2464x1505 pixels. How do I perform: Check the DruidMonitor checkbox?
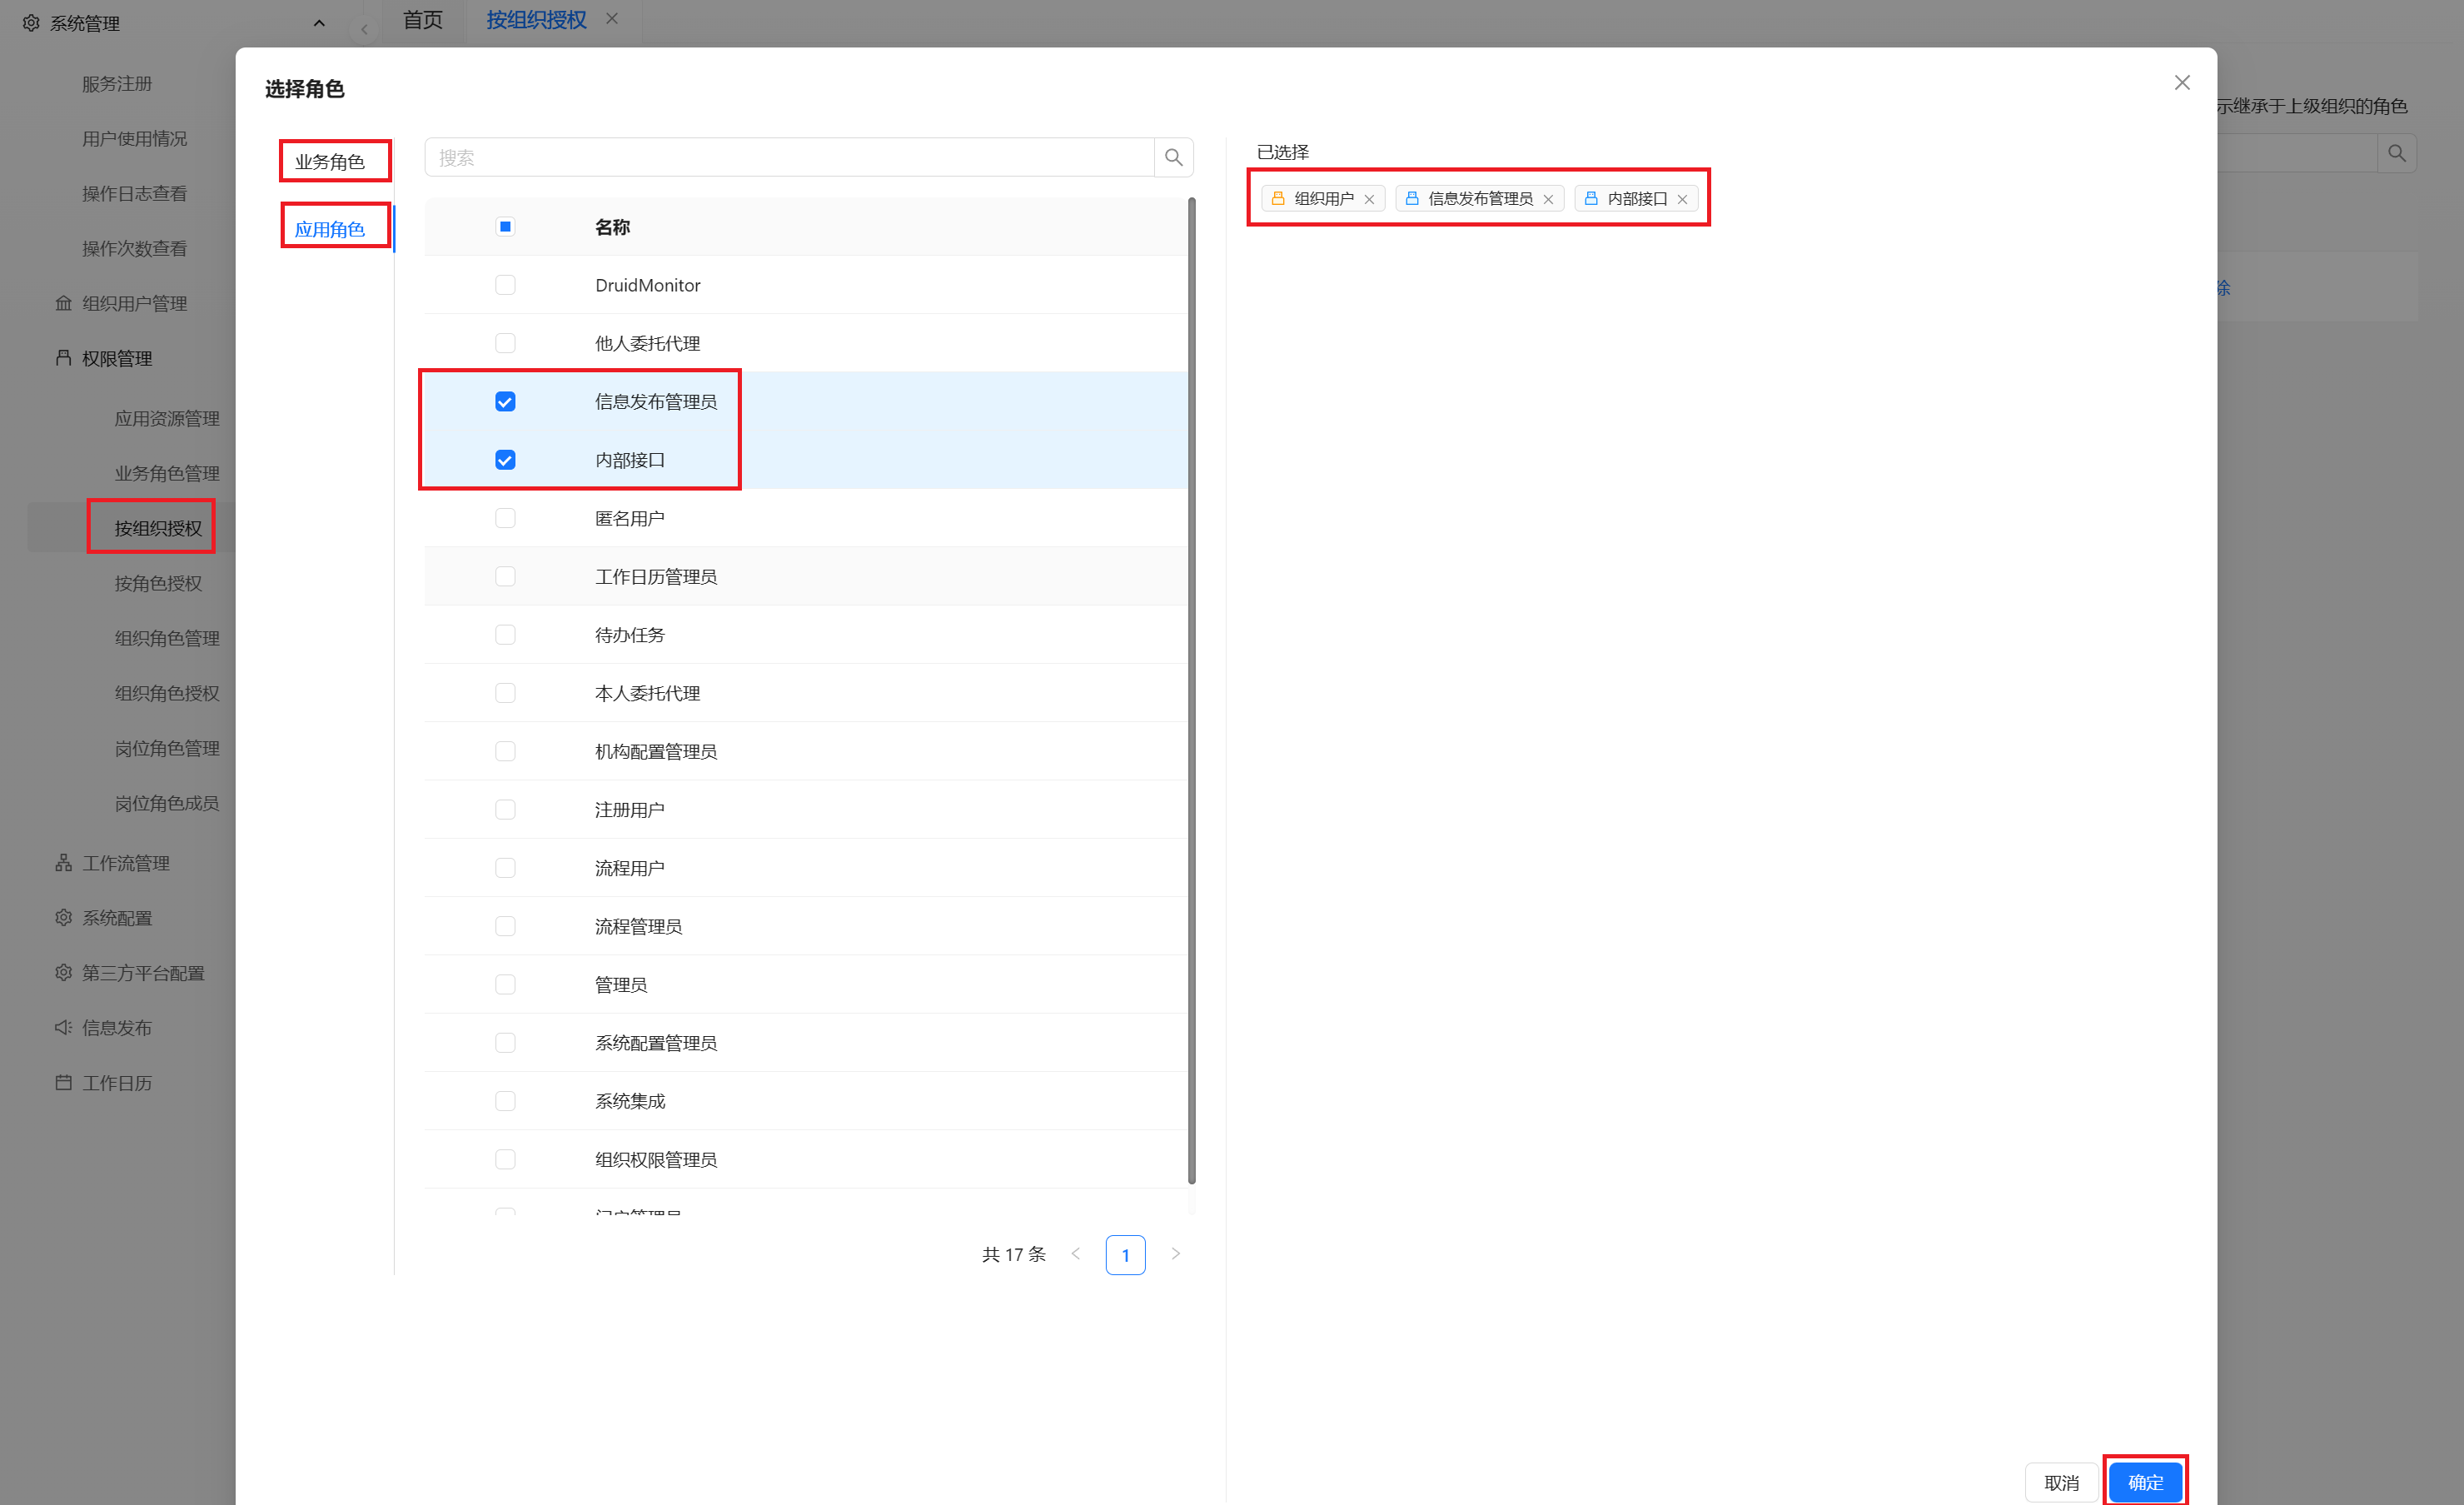point(505,285)
